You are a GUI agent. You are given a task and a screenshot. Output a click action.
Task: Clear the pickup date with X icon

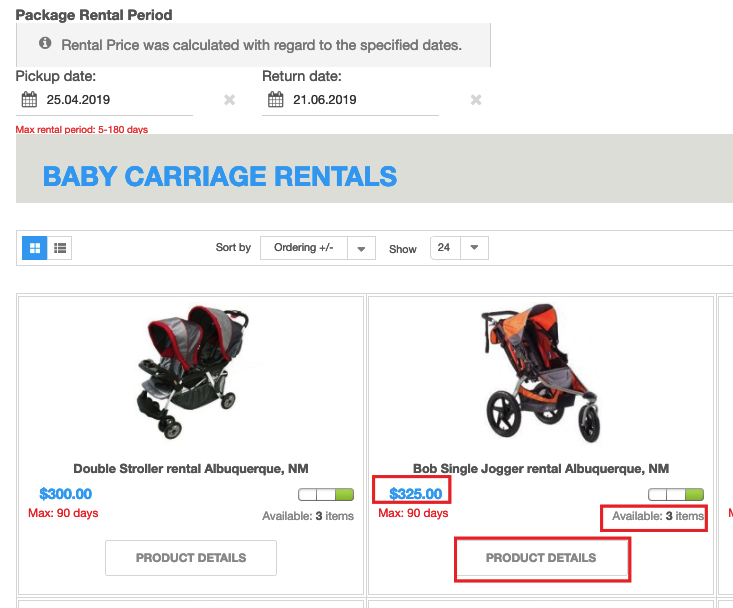click(x=230, y=100)
